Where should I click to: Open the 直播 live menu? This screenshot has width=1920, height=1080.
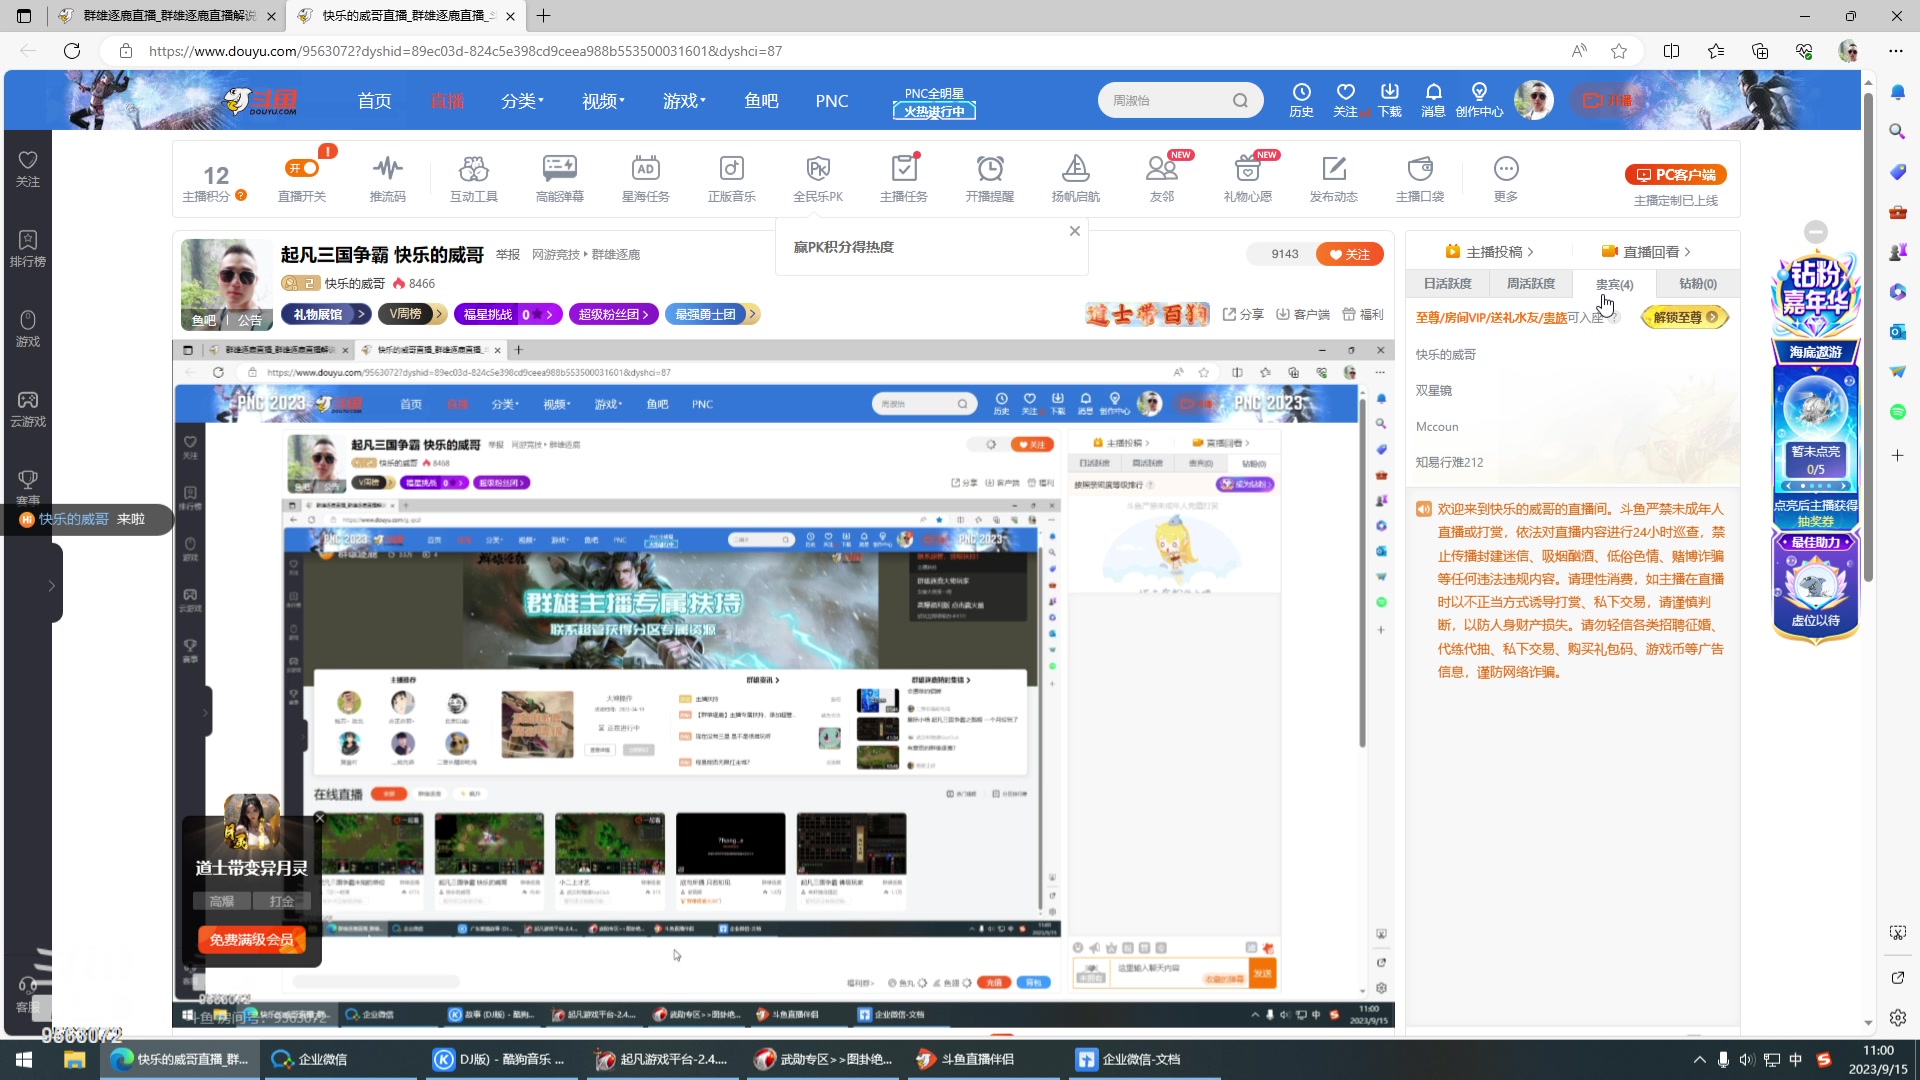pos(447,101)
